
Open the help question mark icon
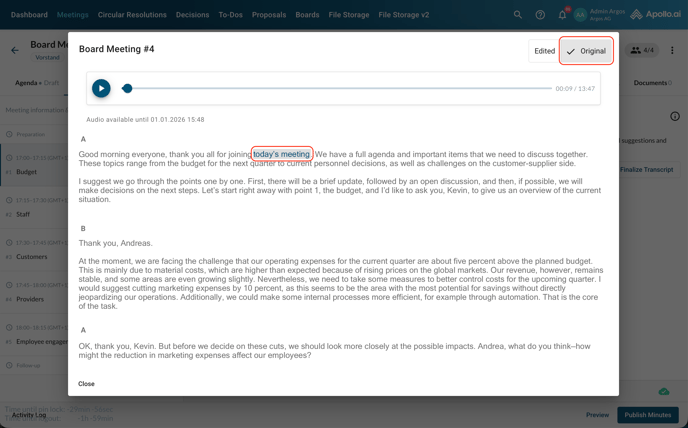[x=540, y=15]
